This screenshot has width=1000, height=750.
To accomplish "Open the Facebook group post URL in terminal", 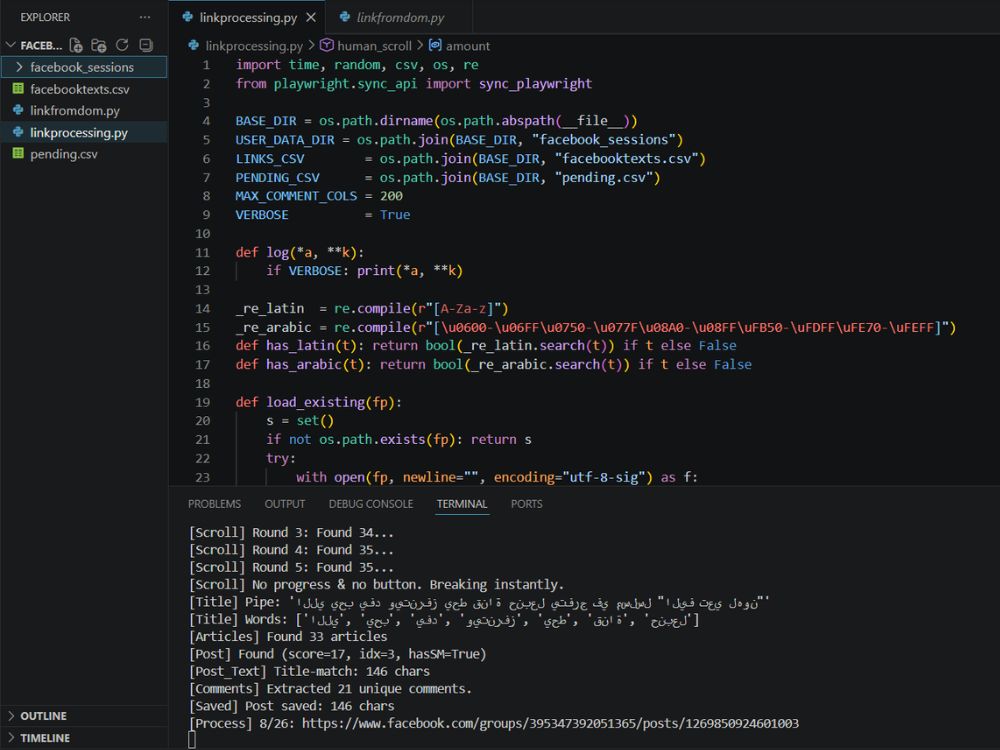I will 550,723.
